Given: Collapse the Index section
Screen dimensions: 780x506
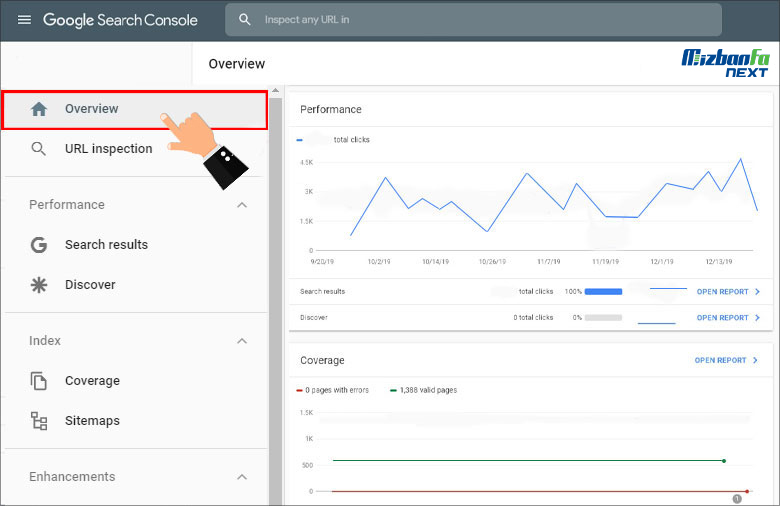Looking at the screenshot, I should tap(241, 341).
